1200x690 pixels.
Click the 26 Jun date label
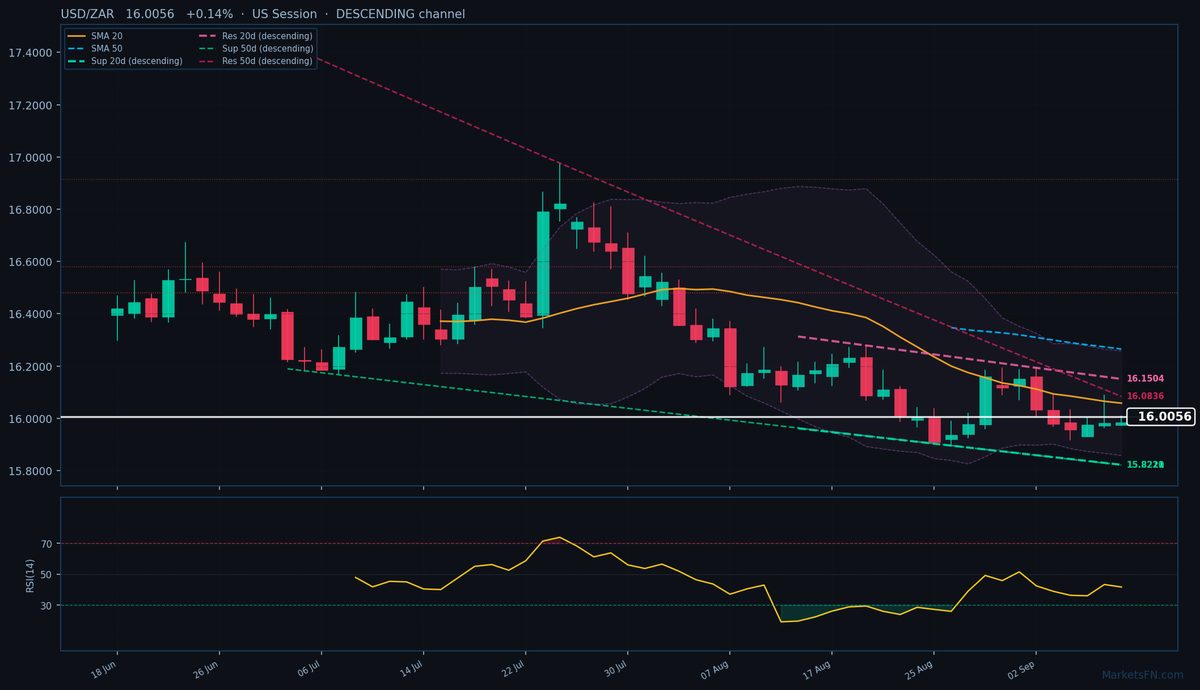coord(206,670)
